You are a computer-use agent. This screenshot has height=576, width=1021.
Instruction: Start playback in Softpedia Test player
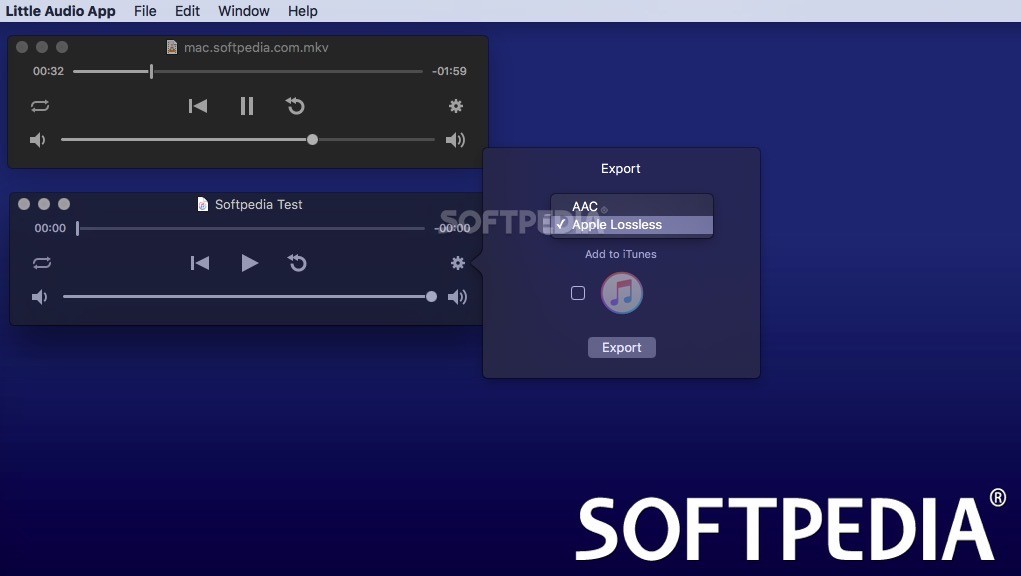click(x=249, y=263)
